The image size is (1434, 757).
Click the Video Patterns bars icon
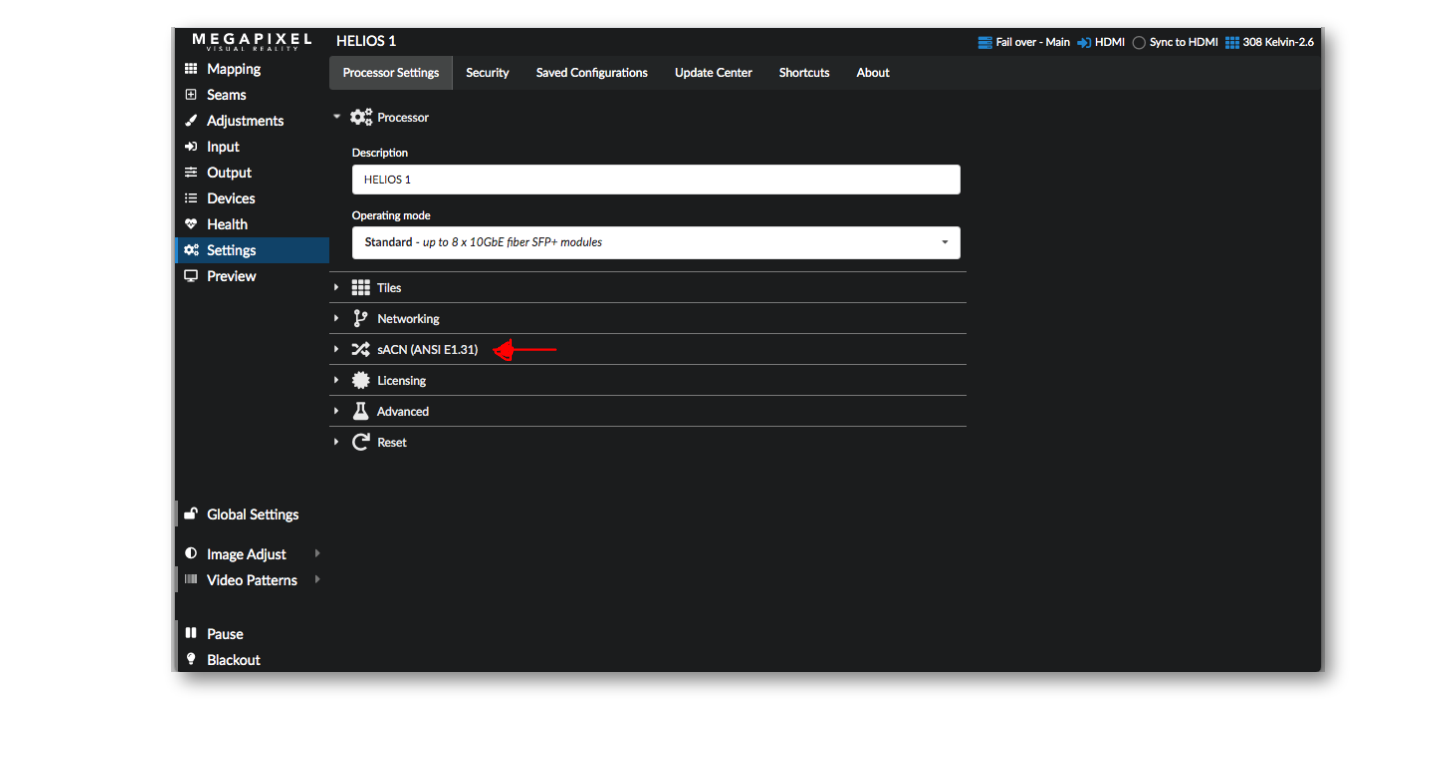point(191,580)
